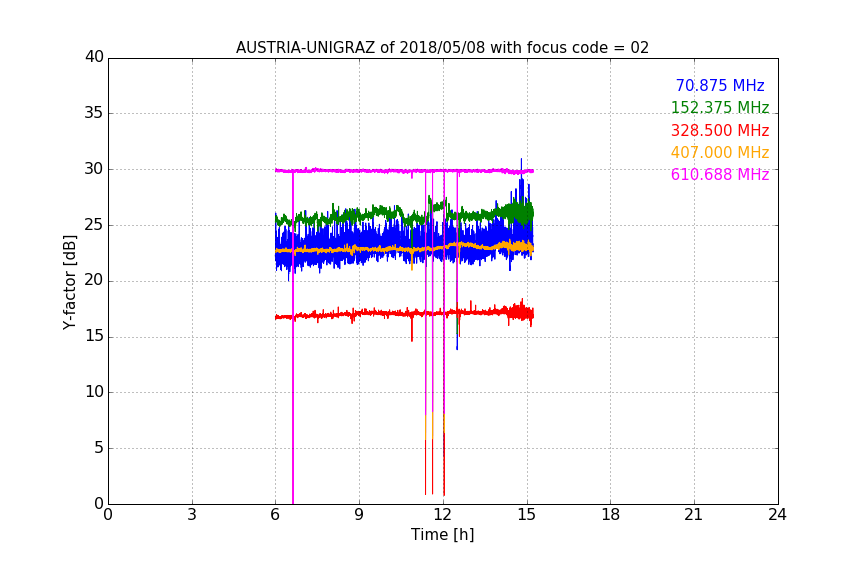Click the y-axis tick value 25

coord(94,225)
